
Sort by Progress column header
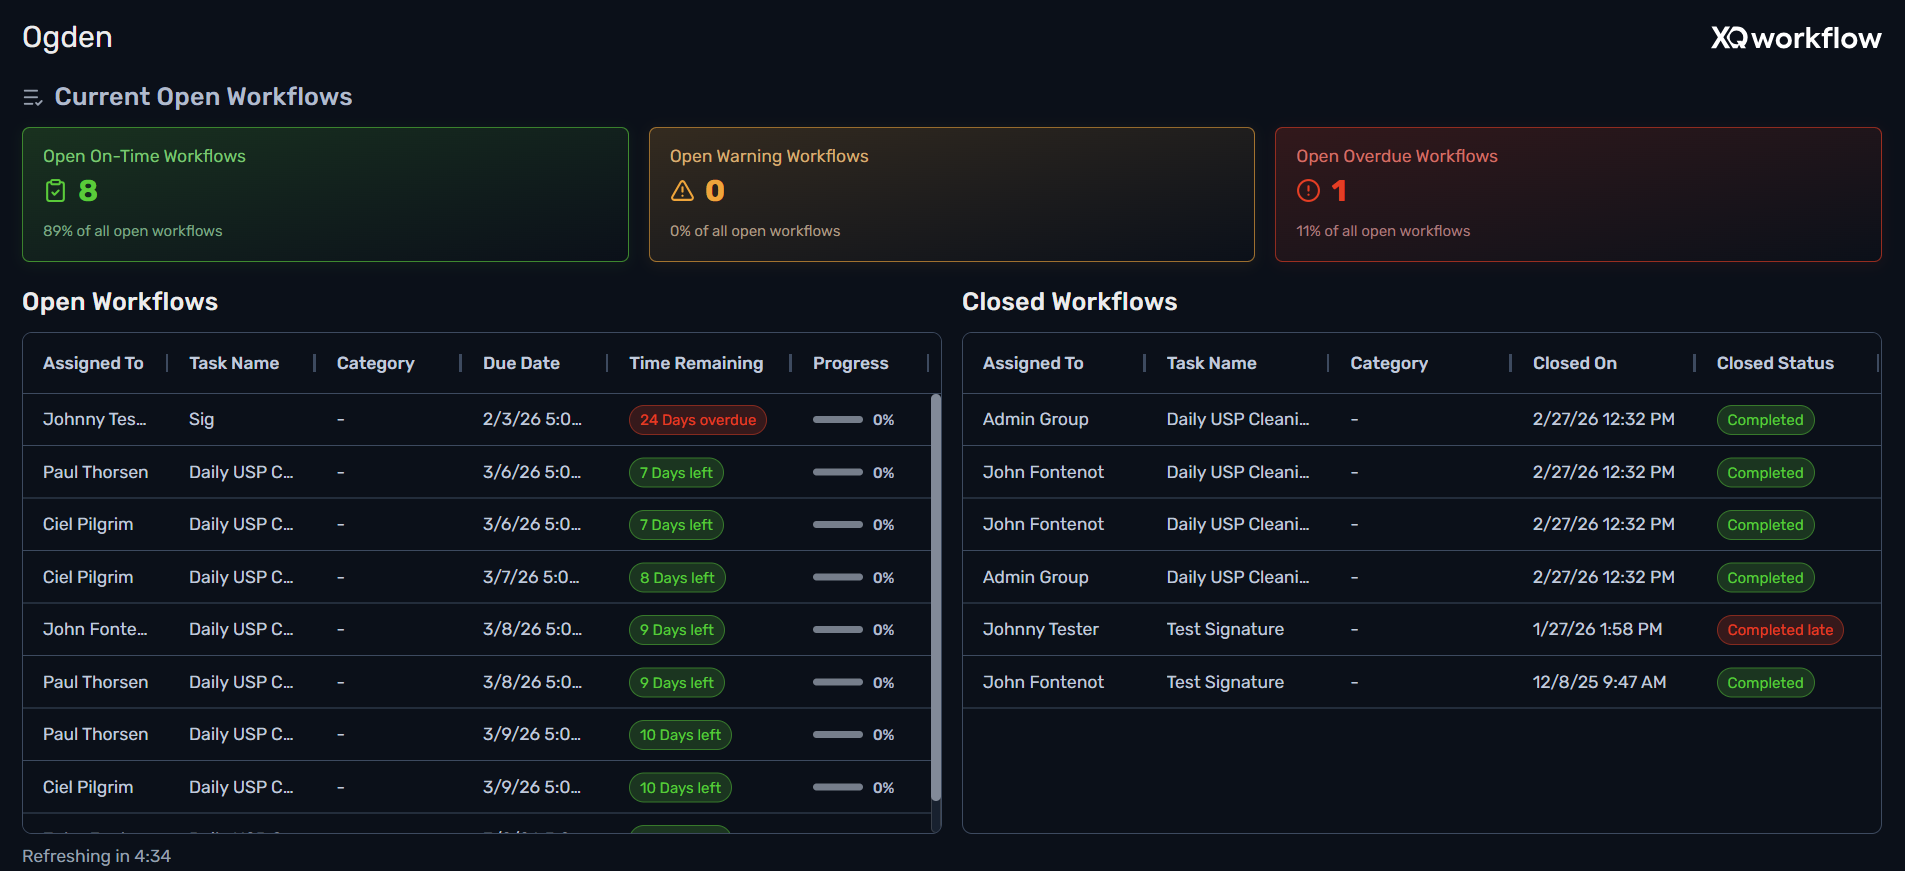pos(850,363)
